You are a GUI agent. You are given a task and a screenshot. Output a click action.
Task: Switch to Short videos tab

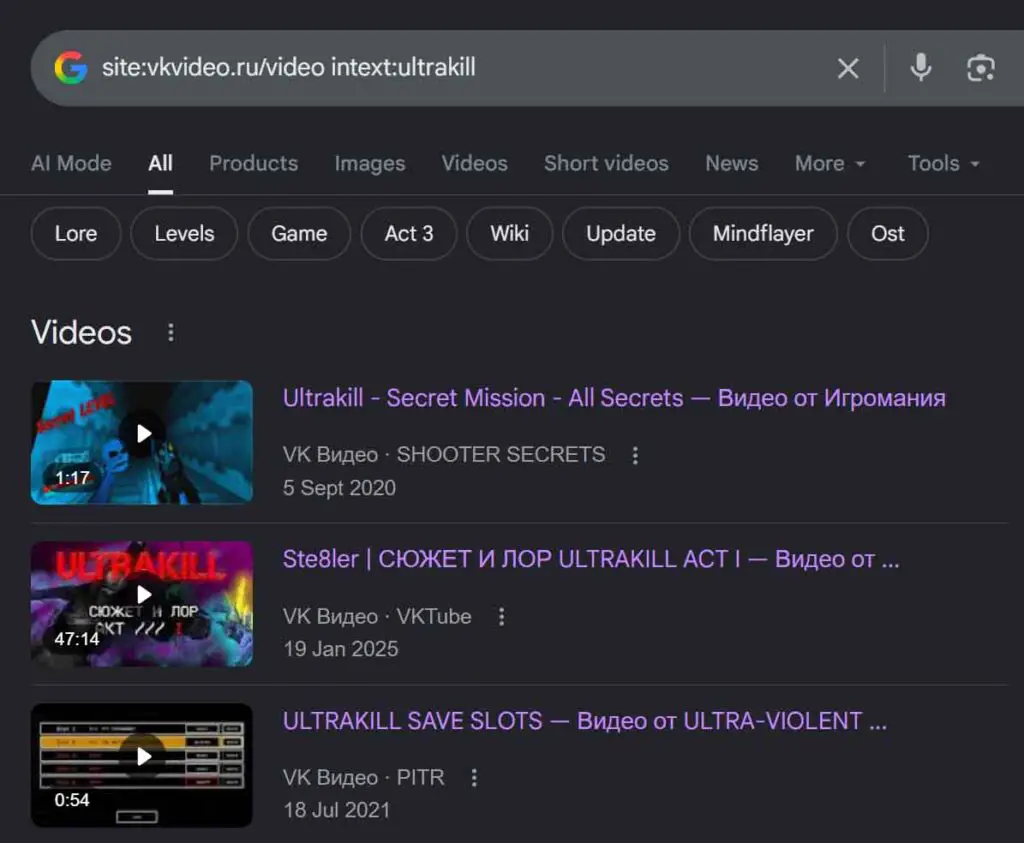pos(606,163)
